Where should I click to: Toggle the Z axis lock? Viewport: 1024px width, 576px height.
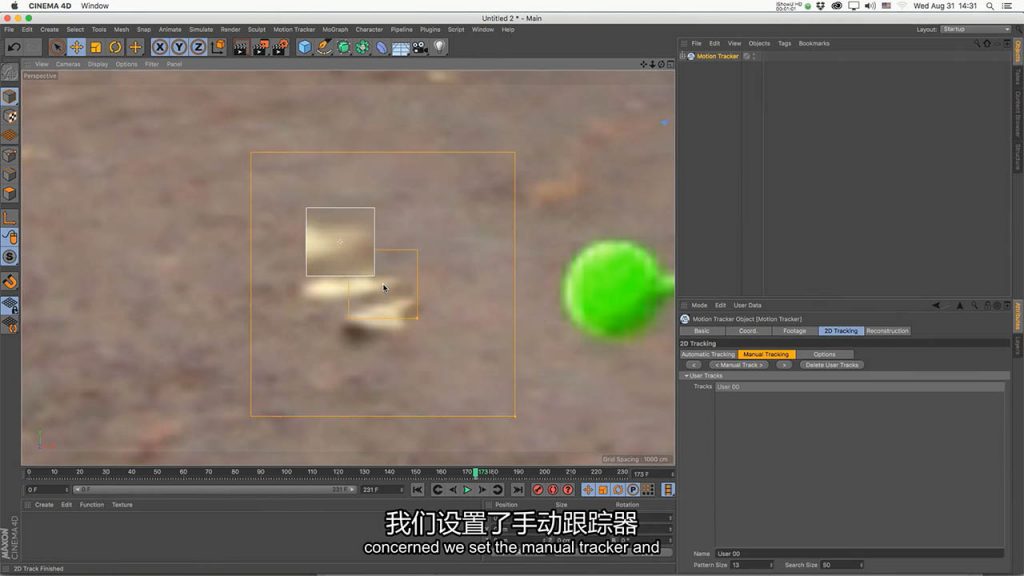[x=198, y=47]
